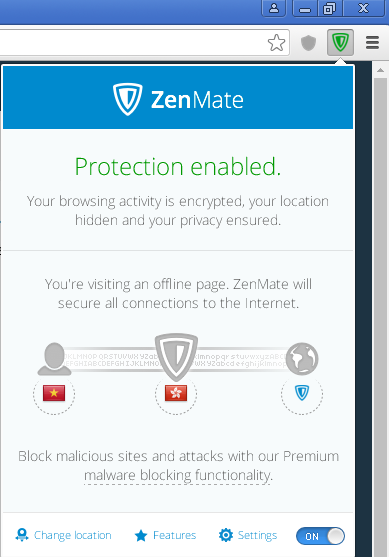The width and height of the screenshot is (389, 557).
Task: Click the ZenMate logo in header
Action: (178, 99)
